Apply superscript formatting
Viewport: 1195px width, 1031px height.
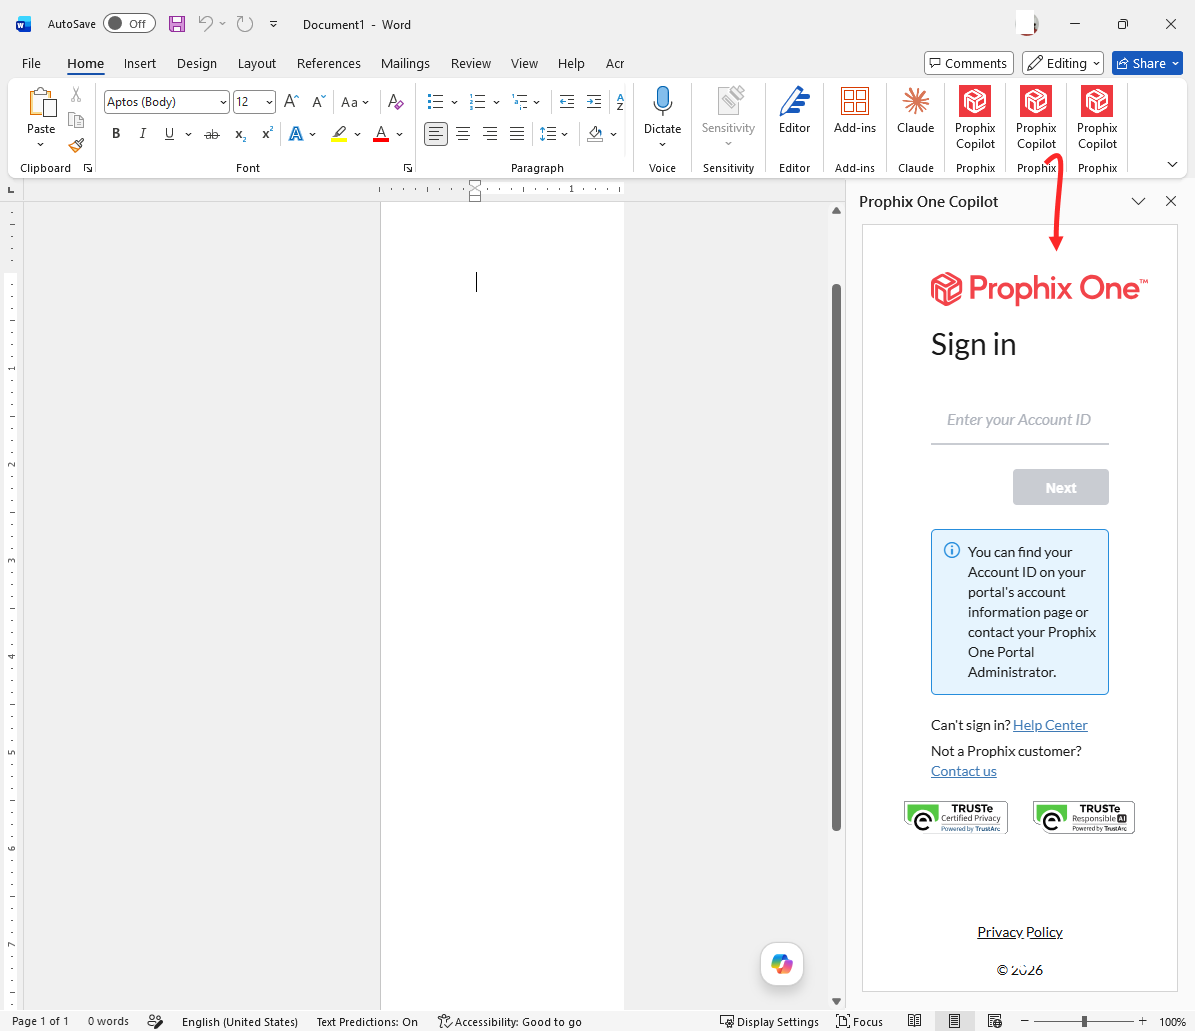click(267, 134)
